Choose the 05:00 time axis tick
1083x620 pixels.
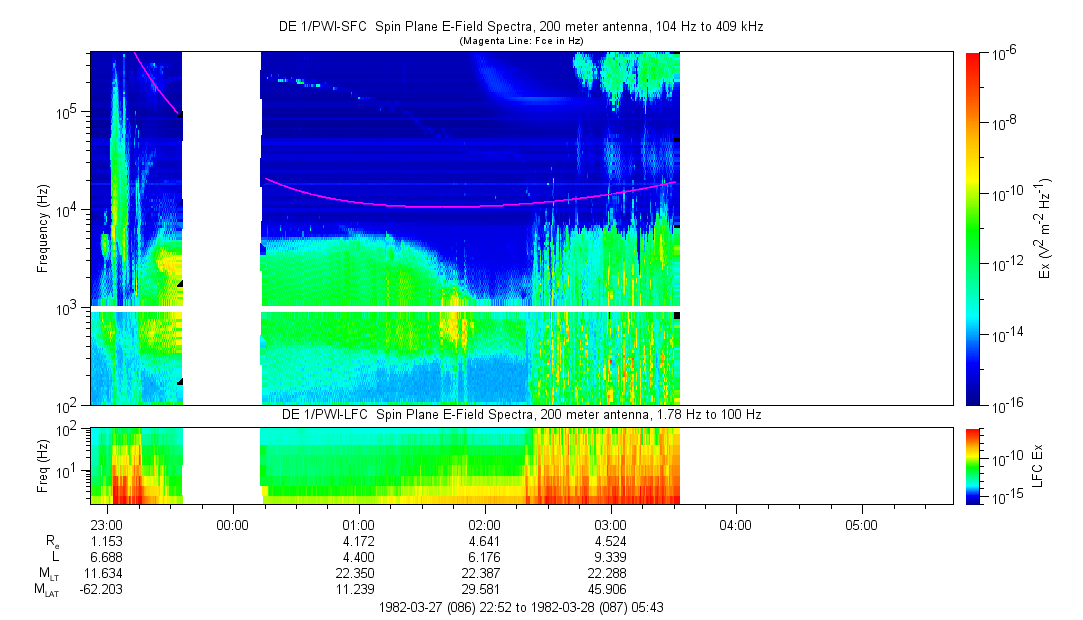tap(861, 524)
